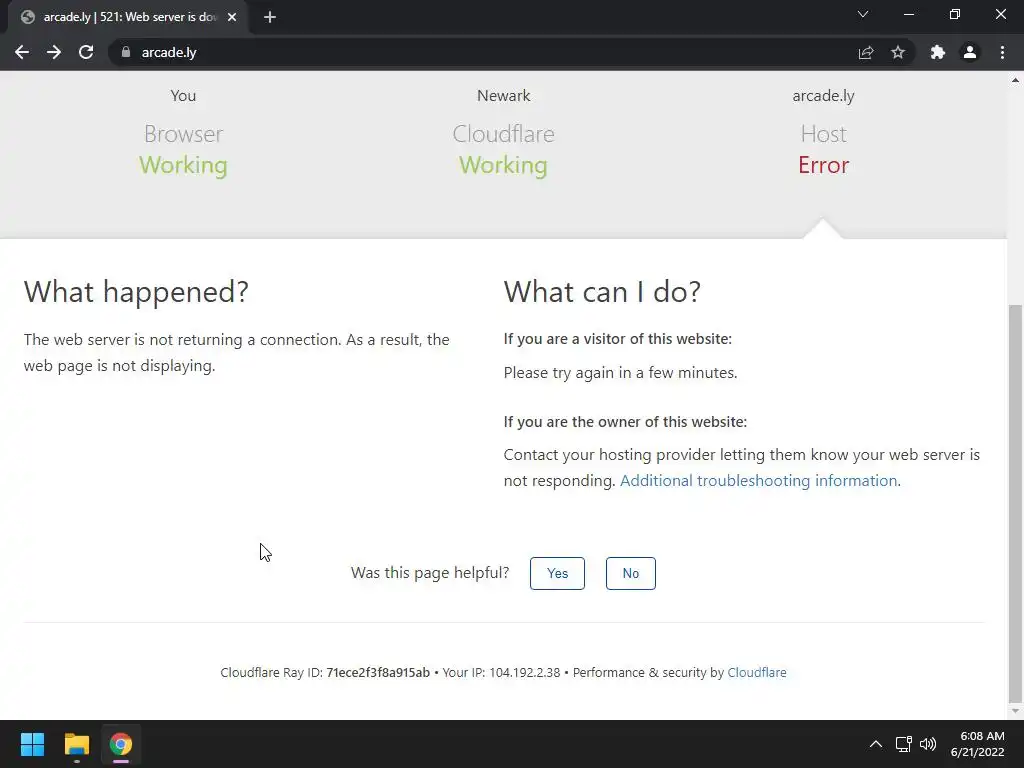The width and height of the screenshot is (1024, 768).
Task: Share this page using the share icon
Action: pos(866,52)
